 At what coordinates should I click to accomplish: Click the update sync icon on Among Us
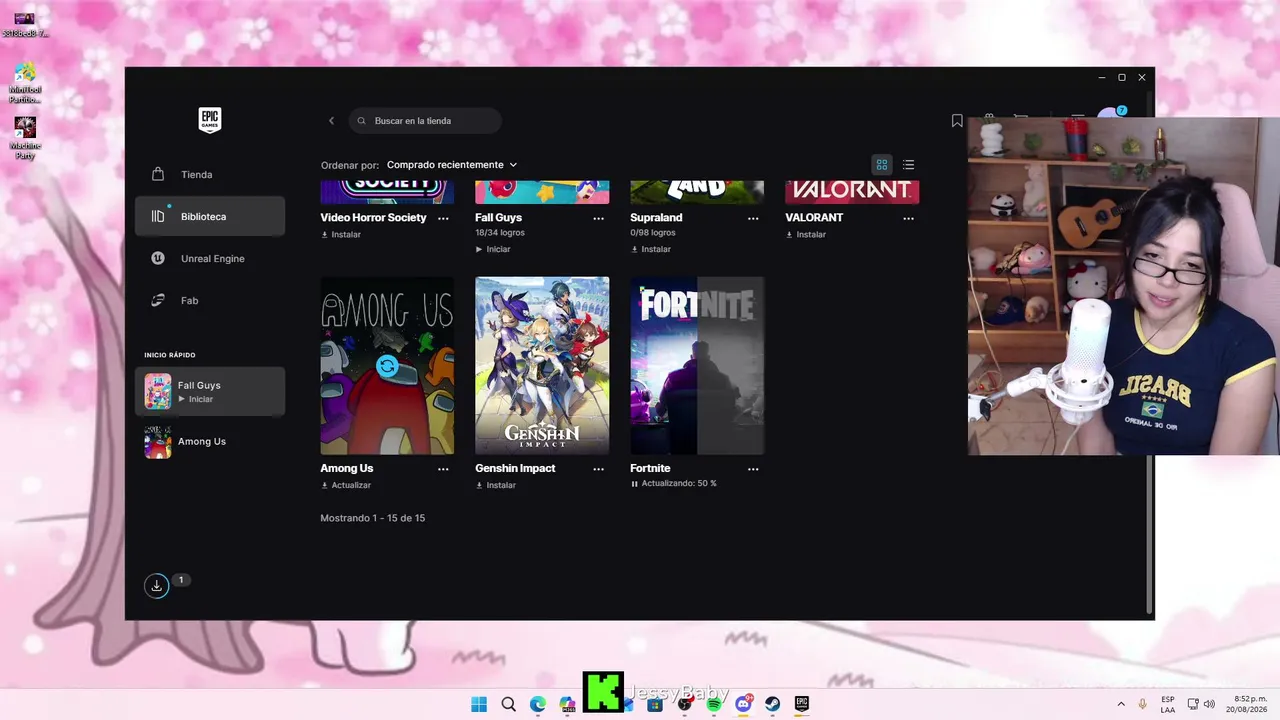[387, 366]
